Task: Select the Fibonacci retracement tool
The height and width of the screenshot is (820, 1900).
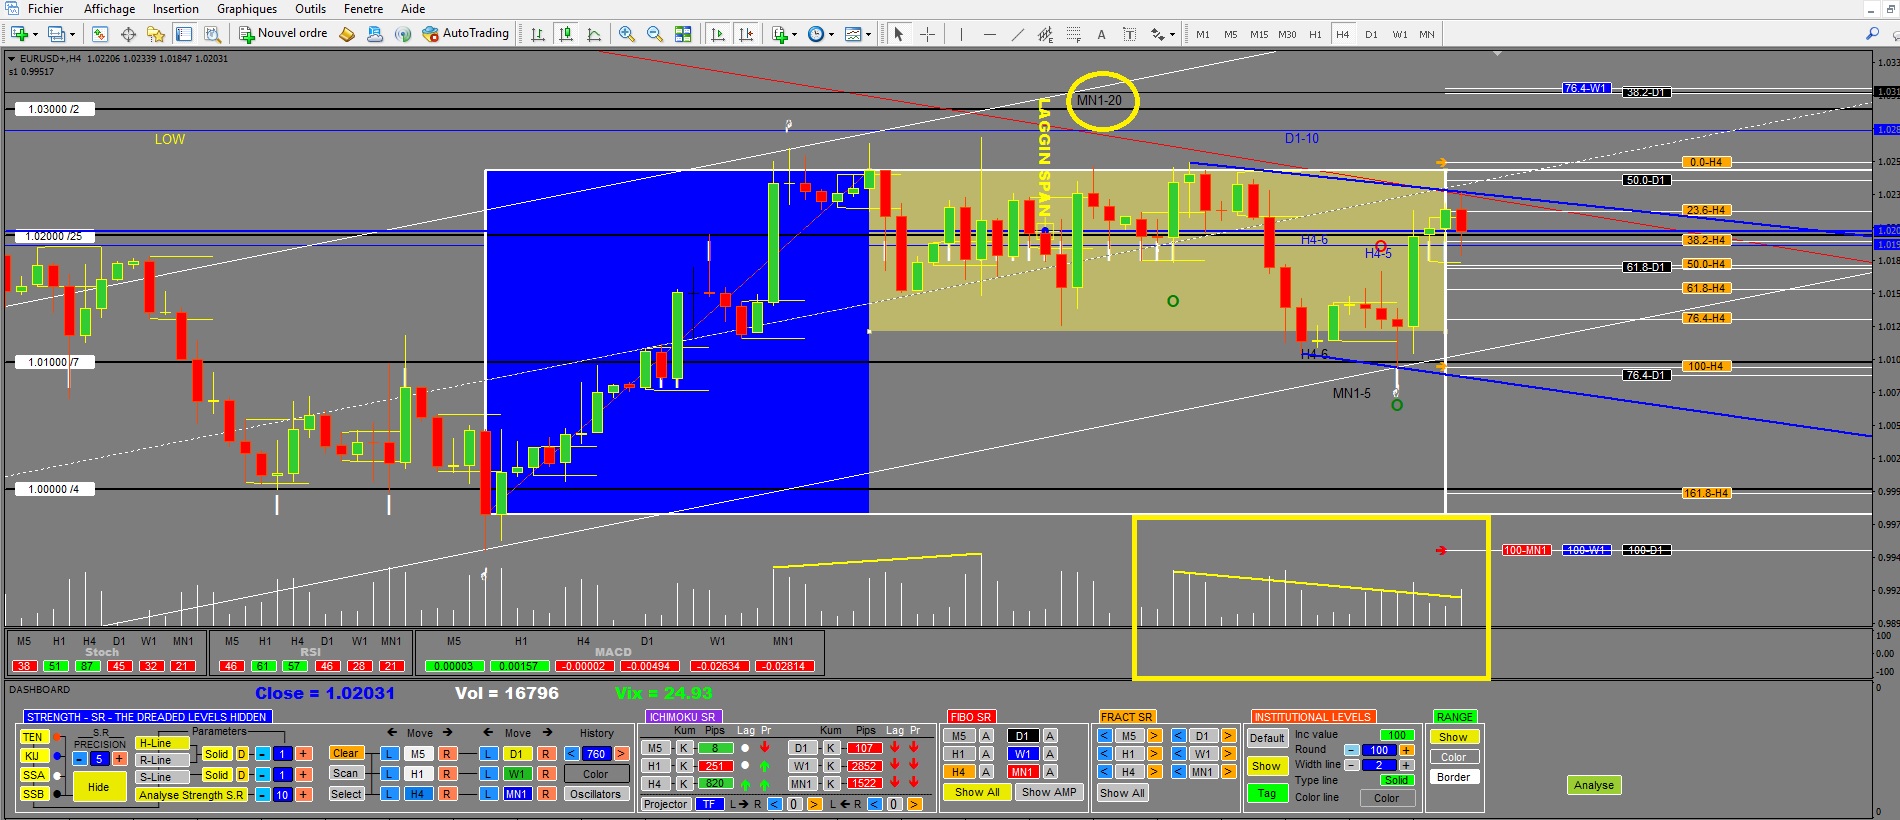Action: (1073, 34)
